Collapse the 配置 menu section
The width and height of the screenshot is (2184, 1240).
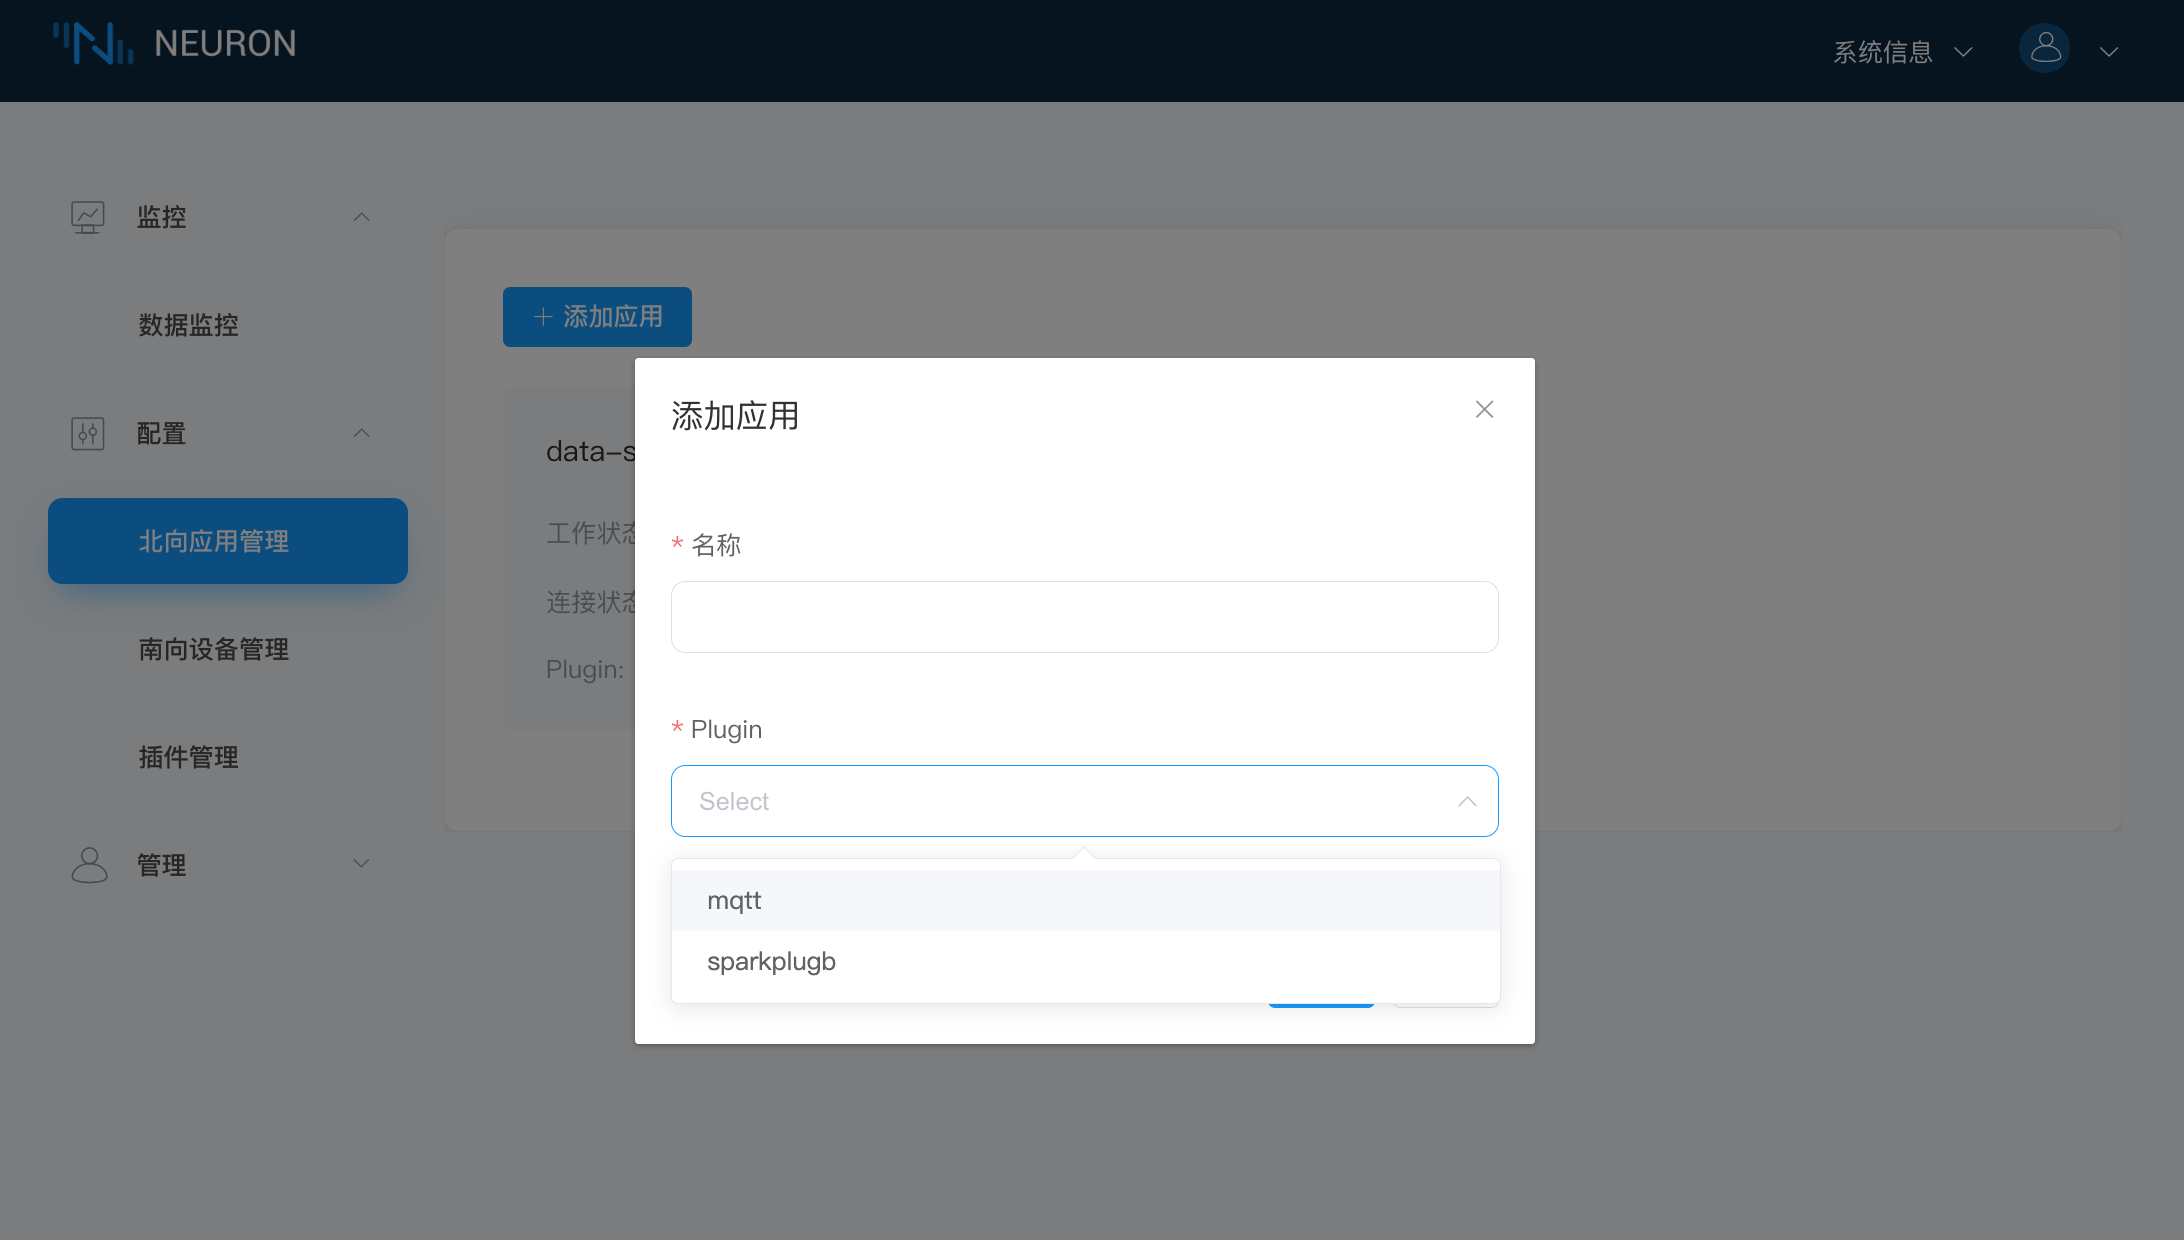(x=362, y=433)
